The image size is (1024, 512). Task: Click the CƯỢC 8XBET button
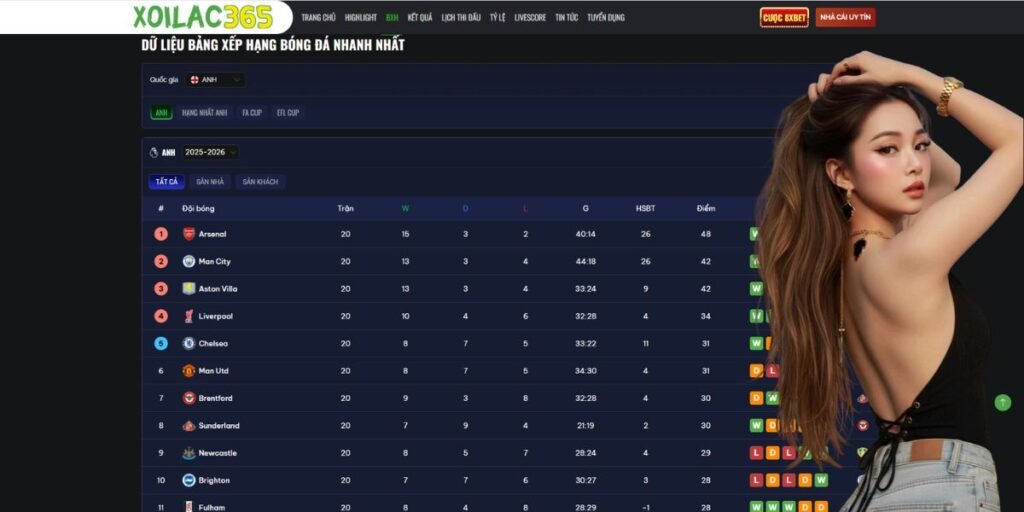[x=784, y=18]
